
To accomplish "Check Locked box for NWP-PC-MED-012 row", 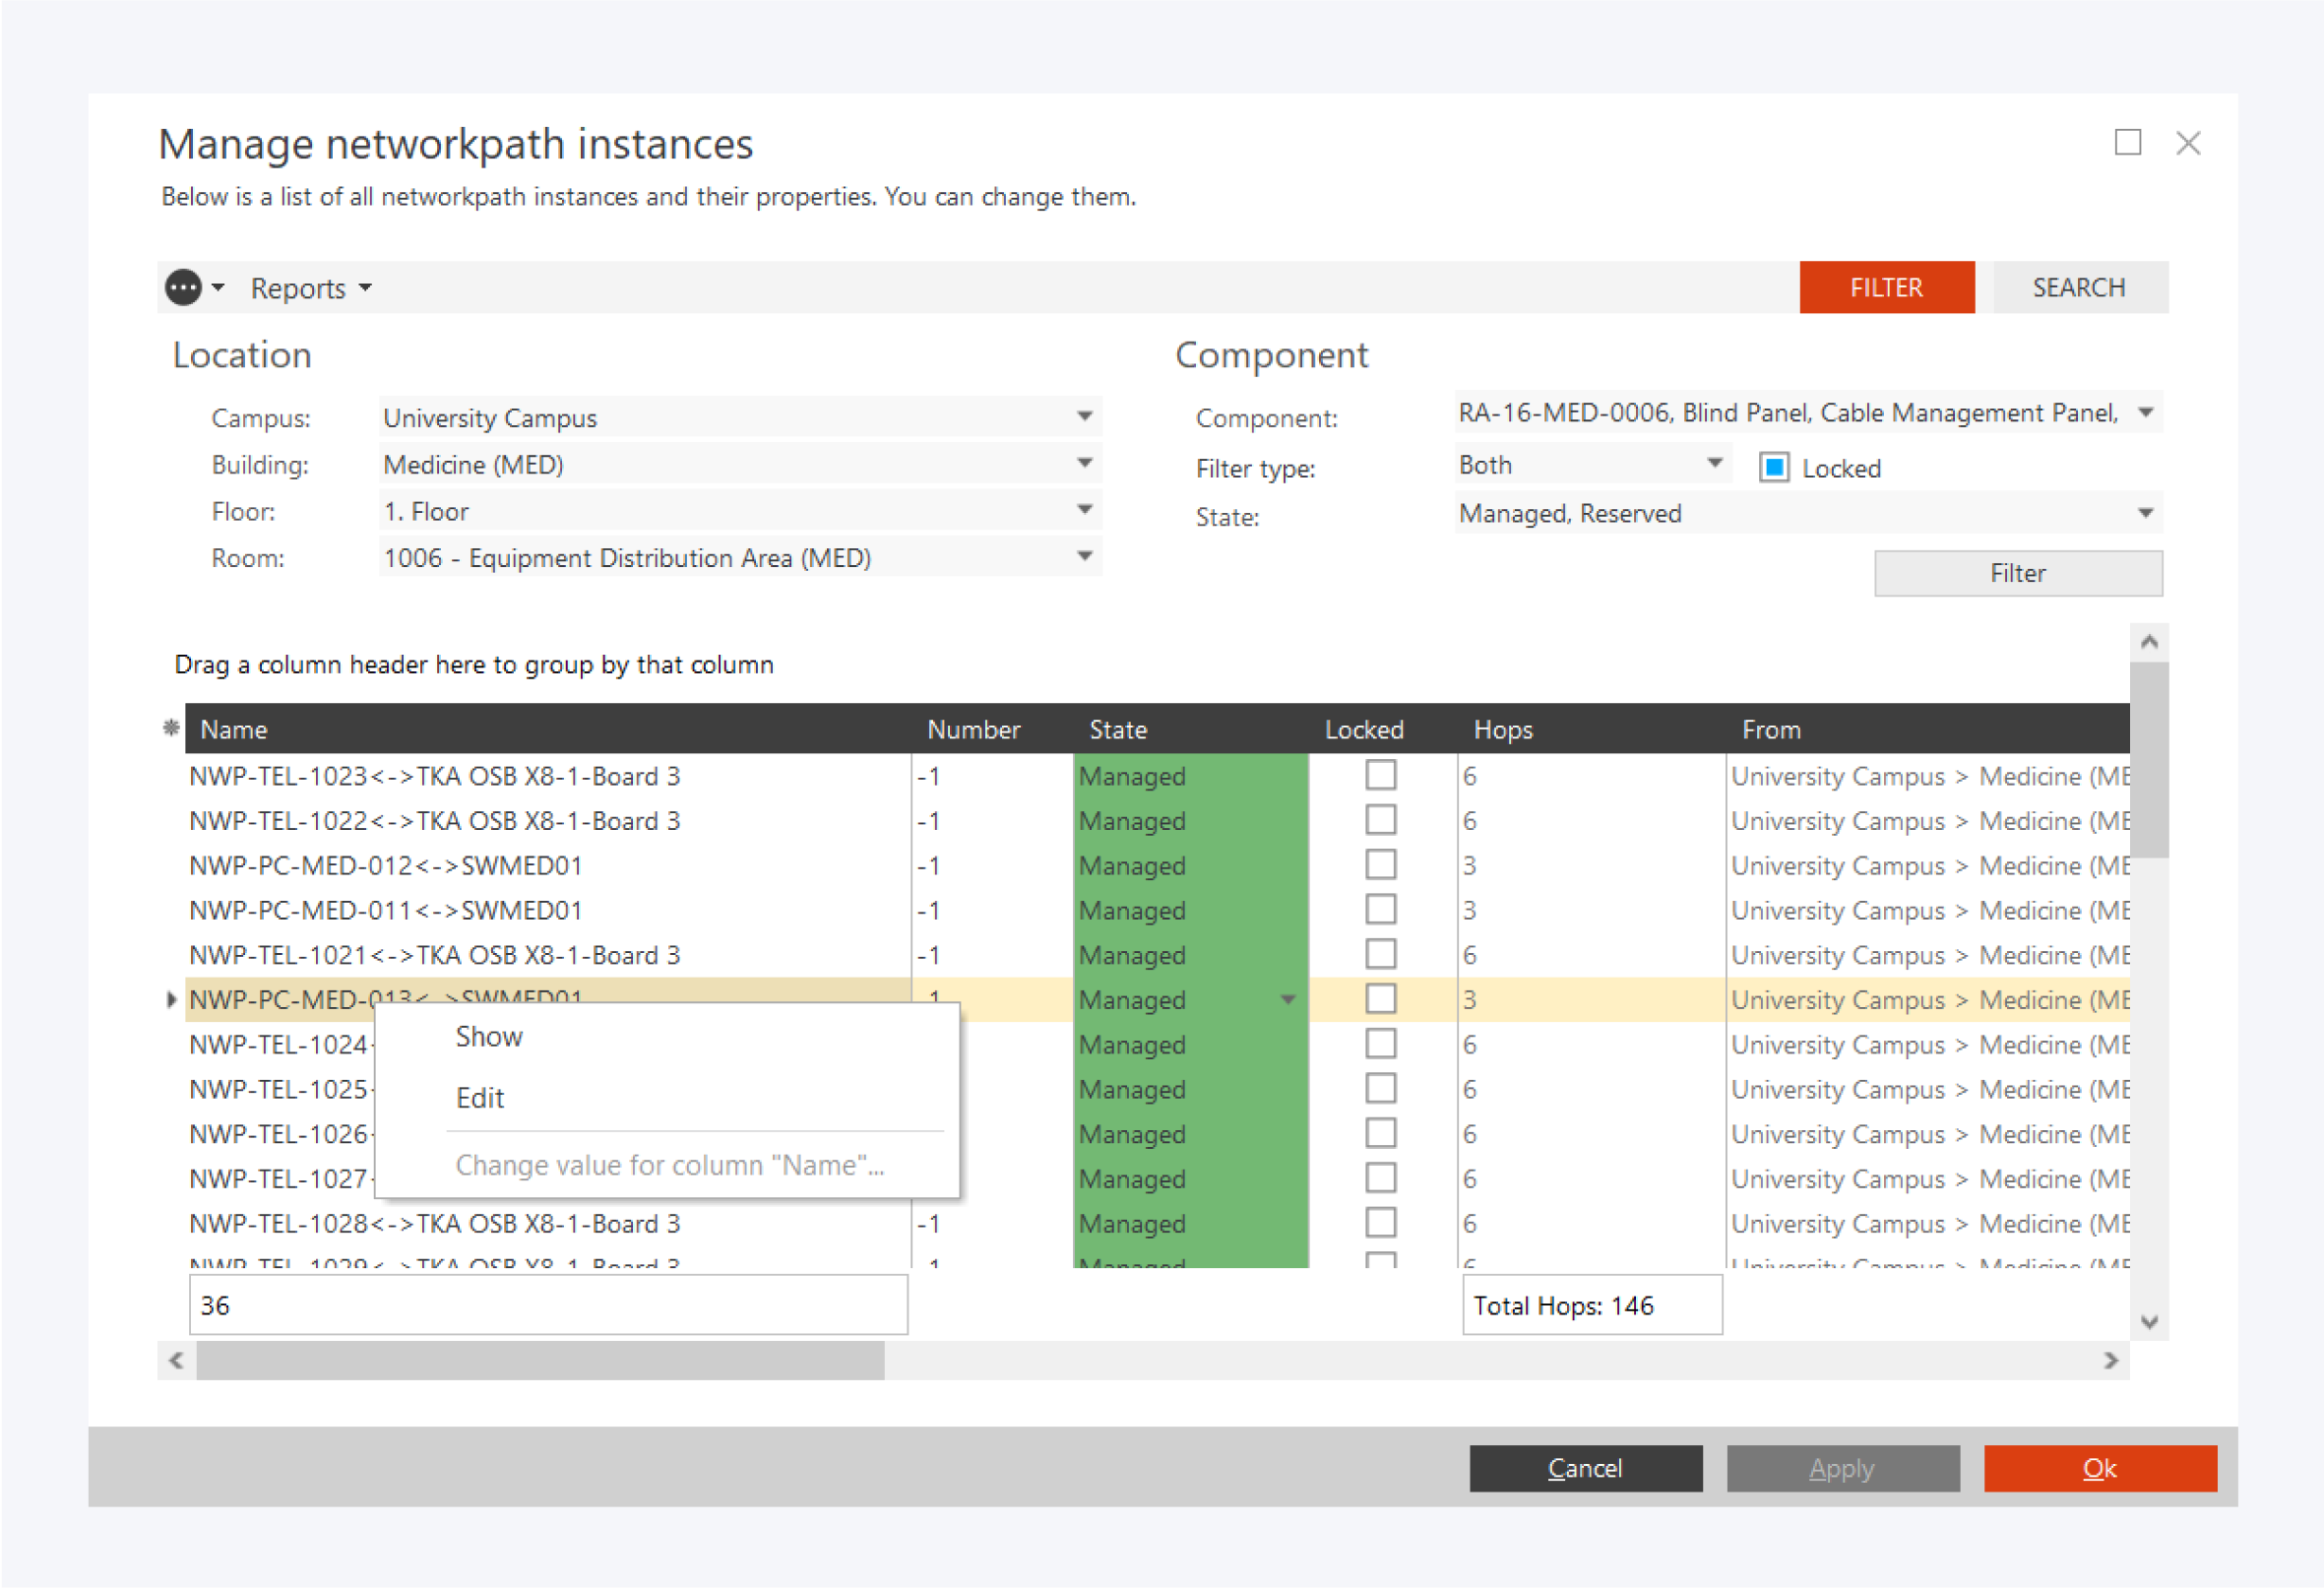I will (1380, 865).
